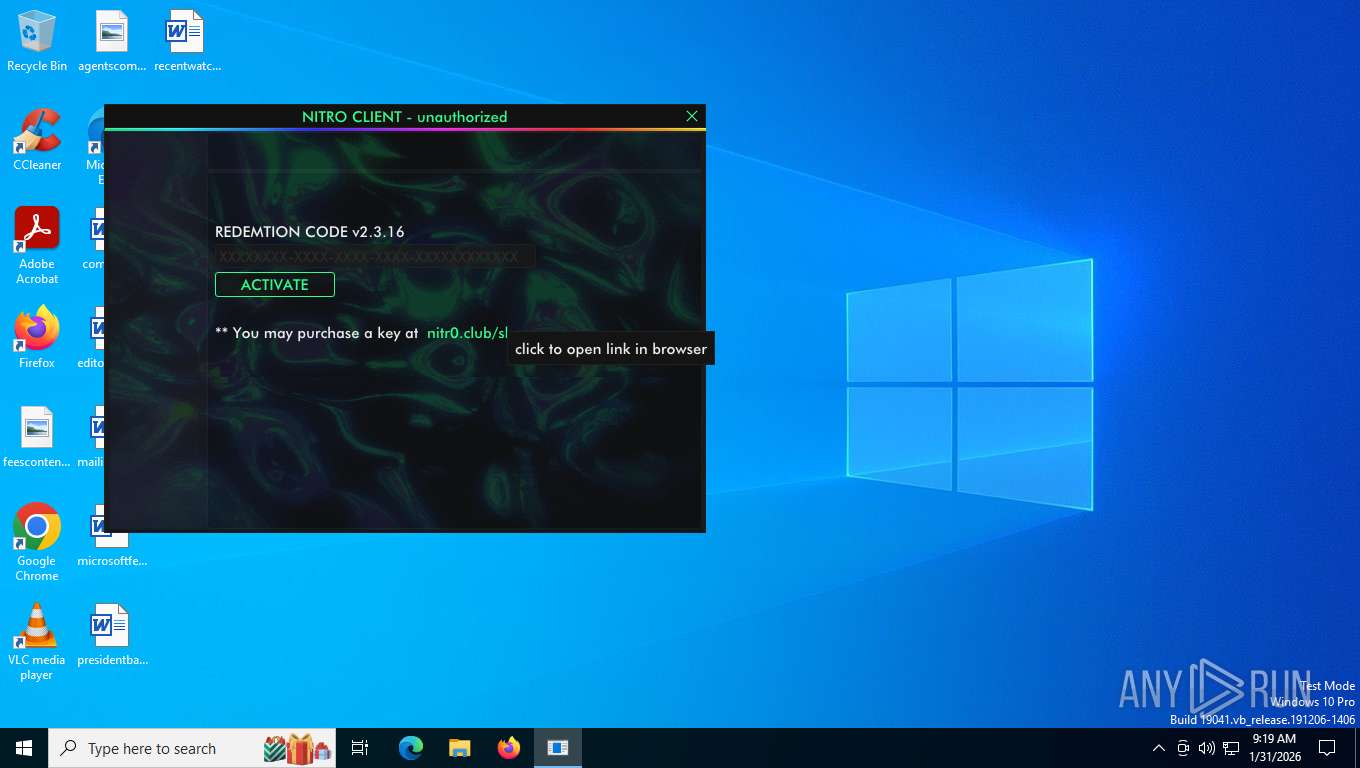The image size is (1360, 768).
Task: Launch CCleaner from the desktop
Action: pos(37,140)
